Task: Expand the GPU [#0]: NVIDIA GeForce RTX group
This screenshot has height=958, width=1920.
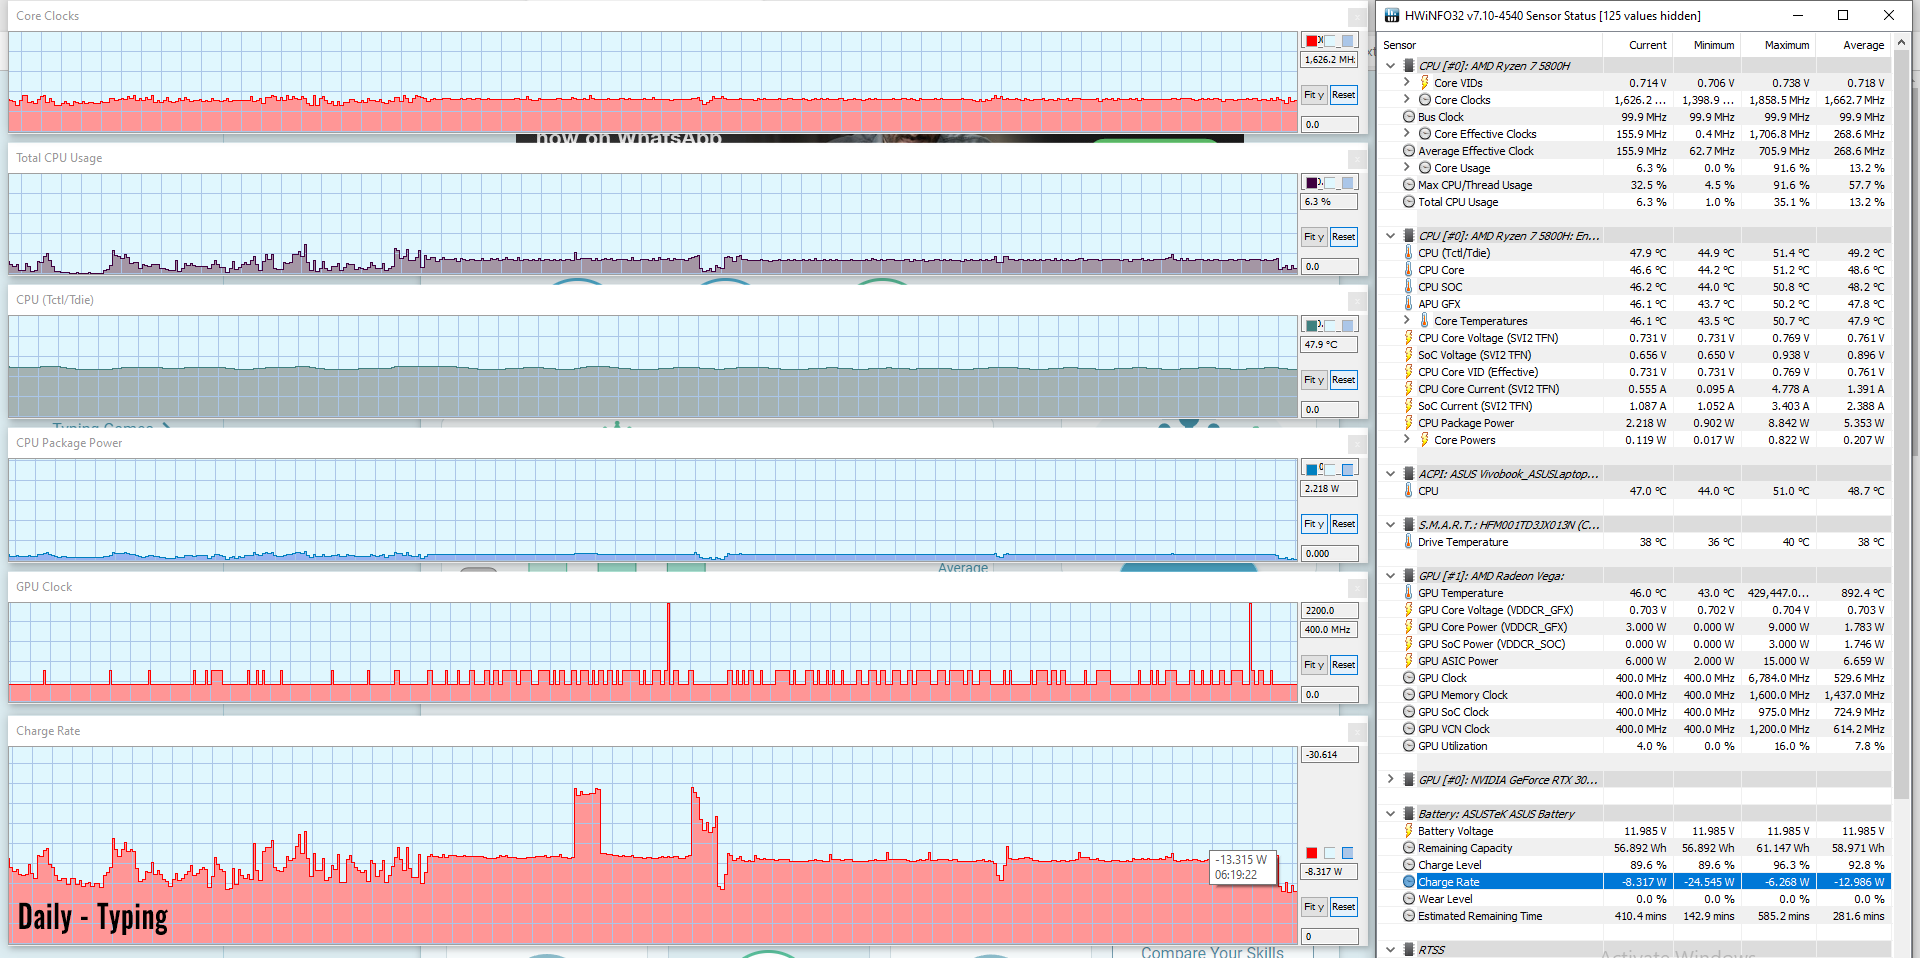Action: point(1390,780)
